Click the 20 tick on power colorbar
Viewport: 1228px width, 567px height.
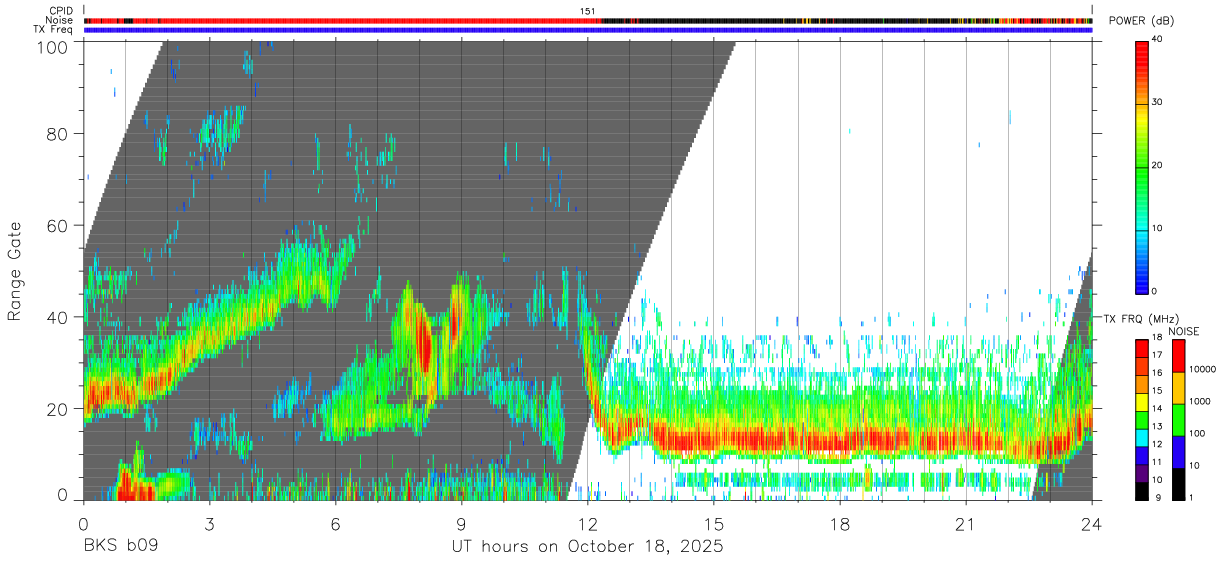[1157, 166]
